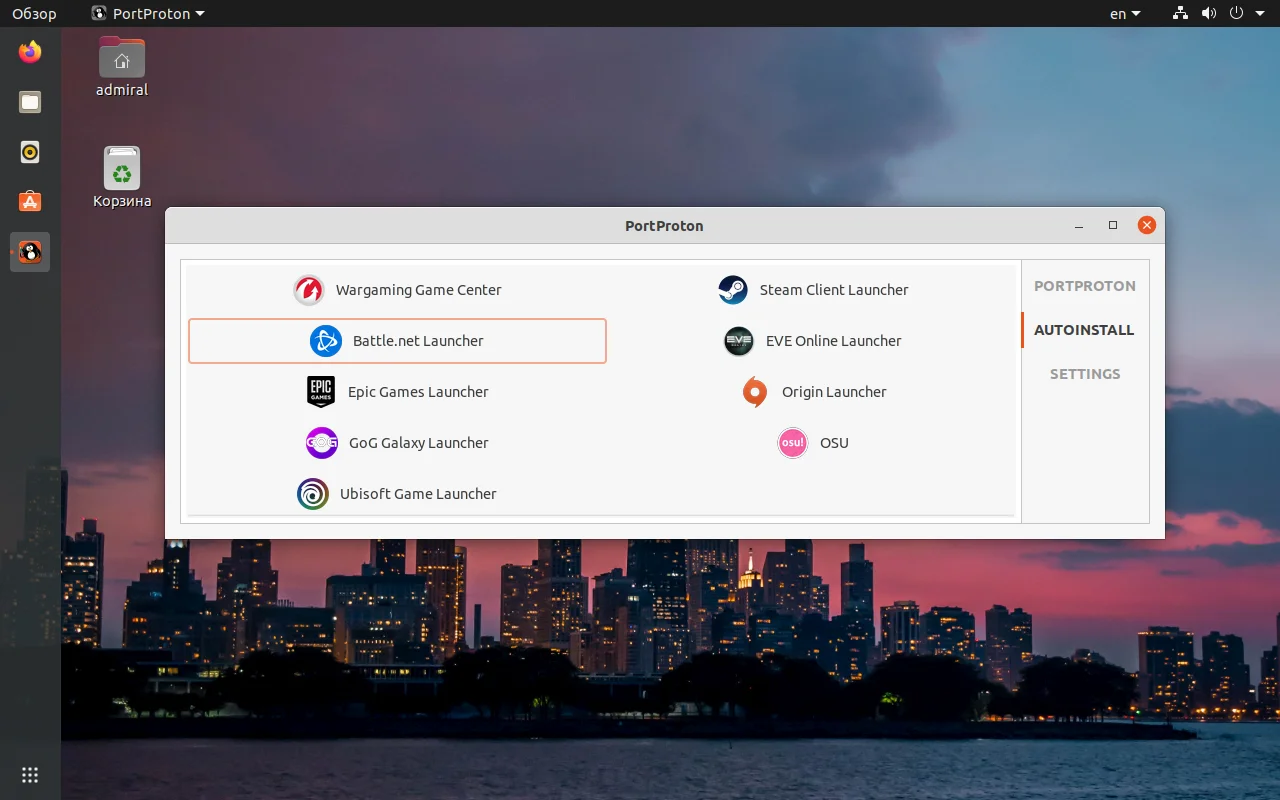Screen dimensions: 1280x800
Task: Switch to the PORTPROTON tab
Action: 1085,286
